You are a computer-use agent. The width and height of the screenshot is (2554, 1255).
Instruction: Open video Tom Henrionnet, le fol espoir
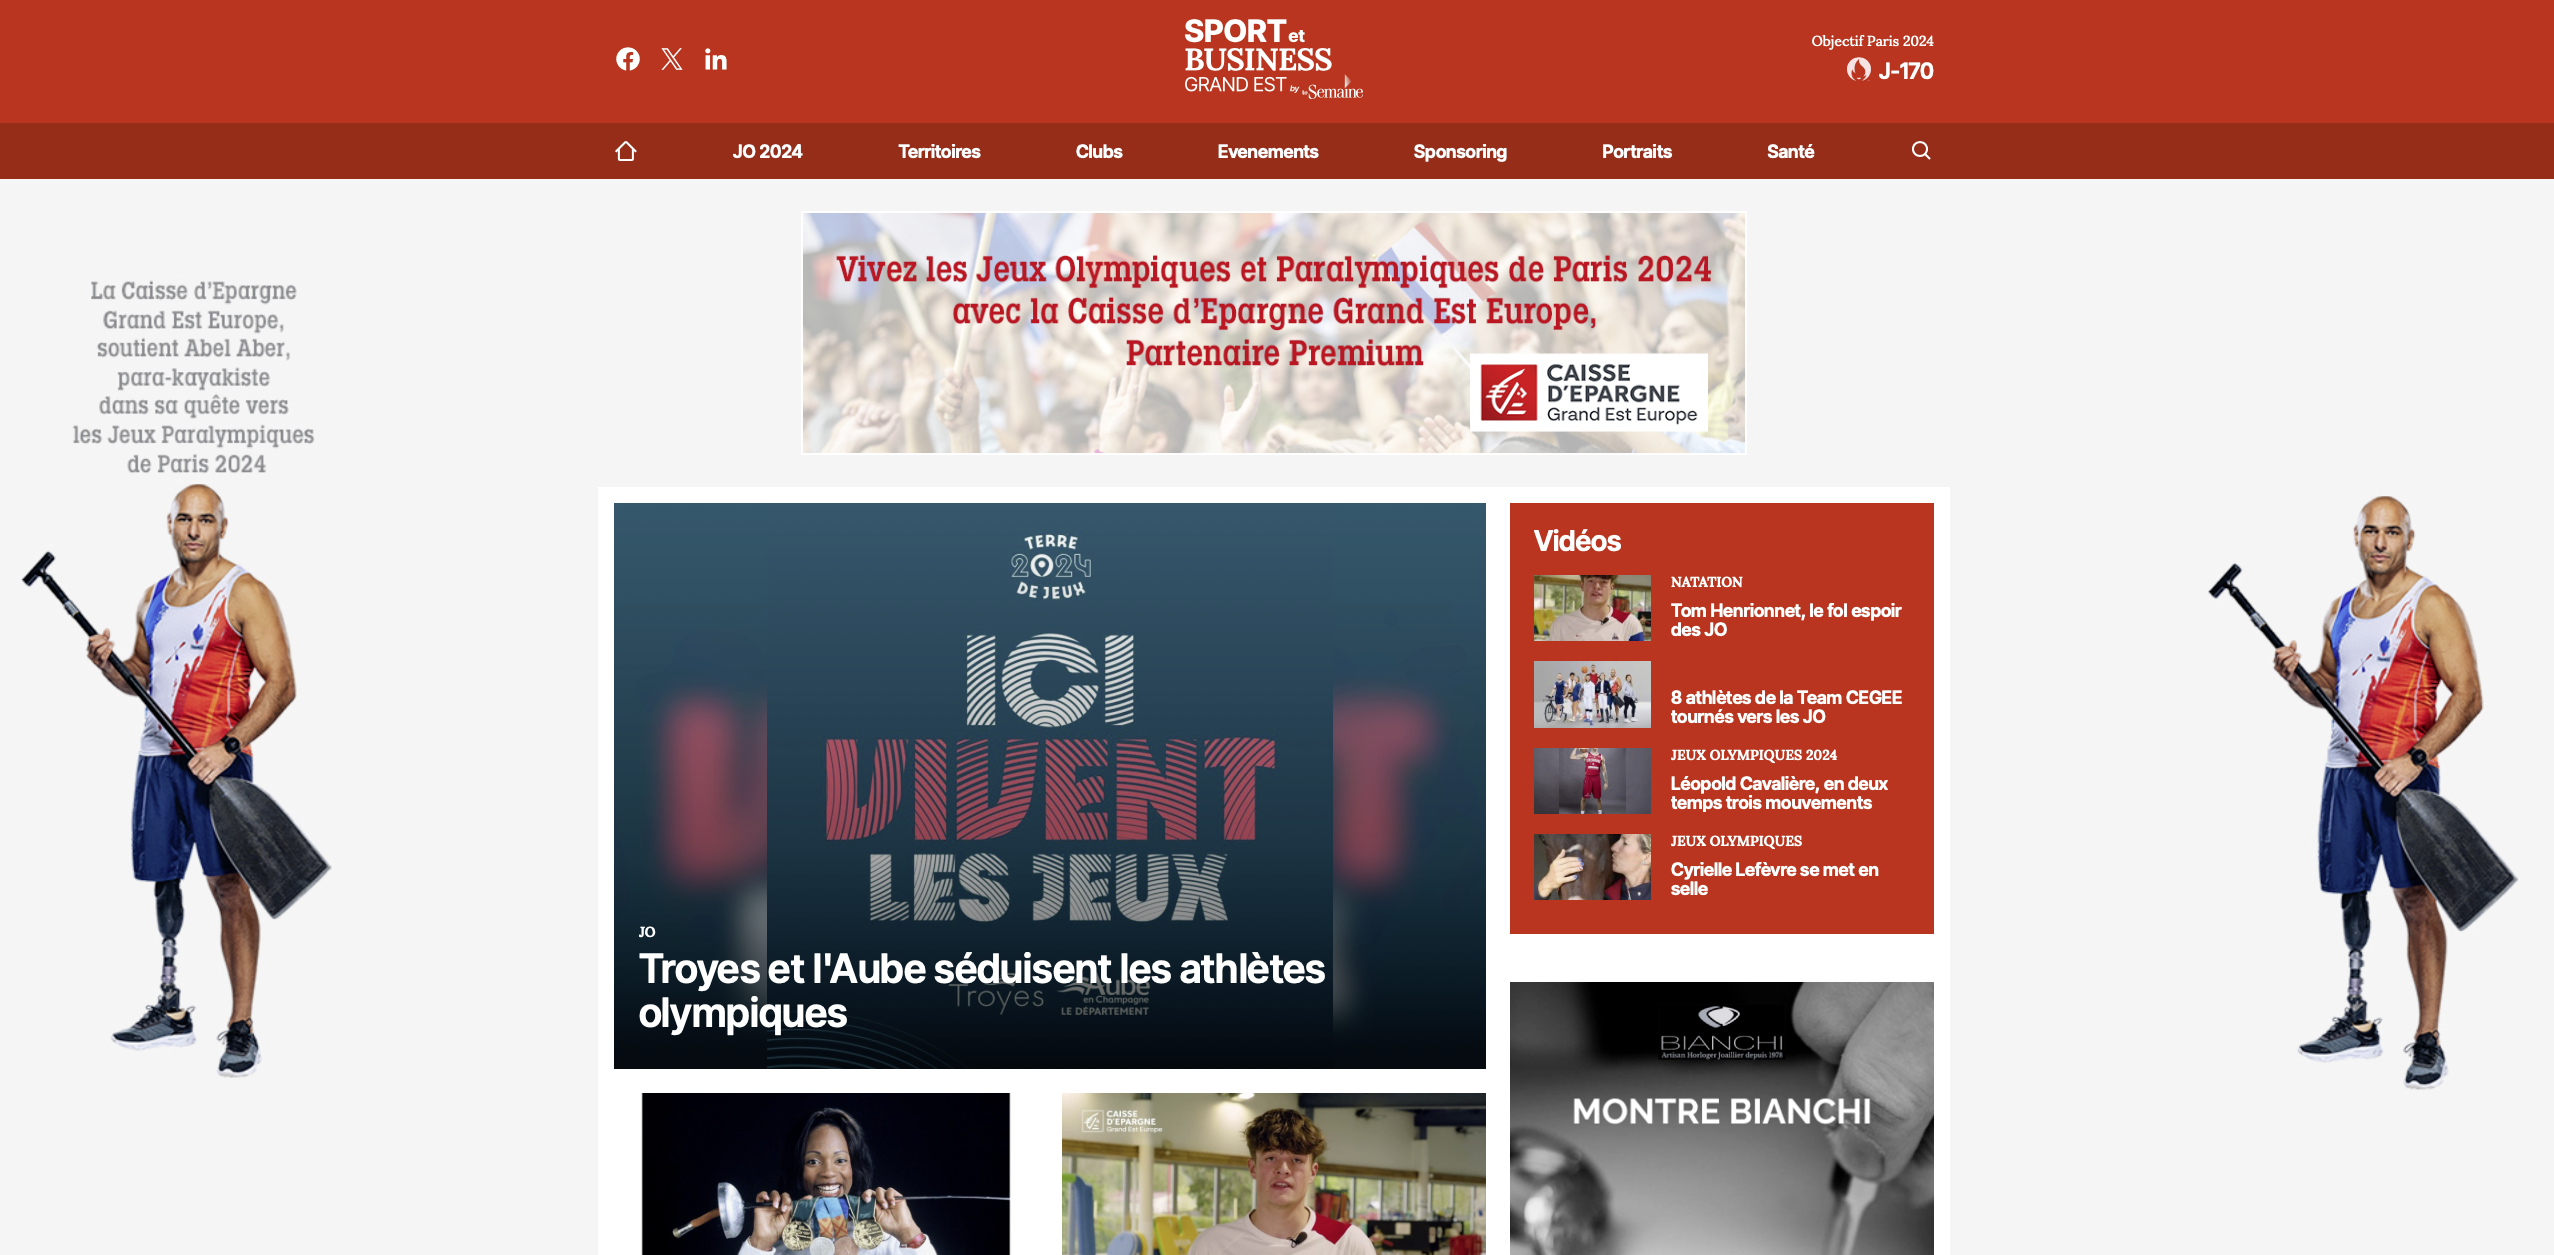[1786, 620]
